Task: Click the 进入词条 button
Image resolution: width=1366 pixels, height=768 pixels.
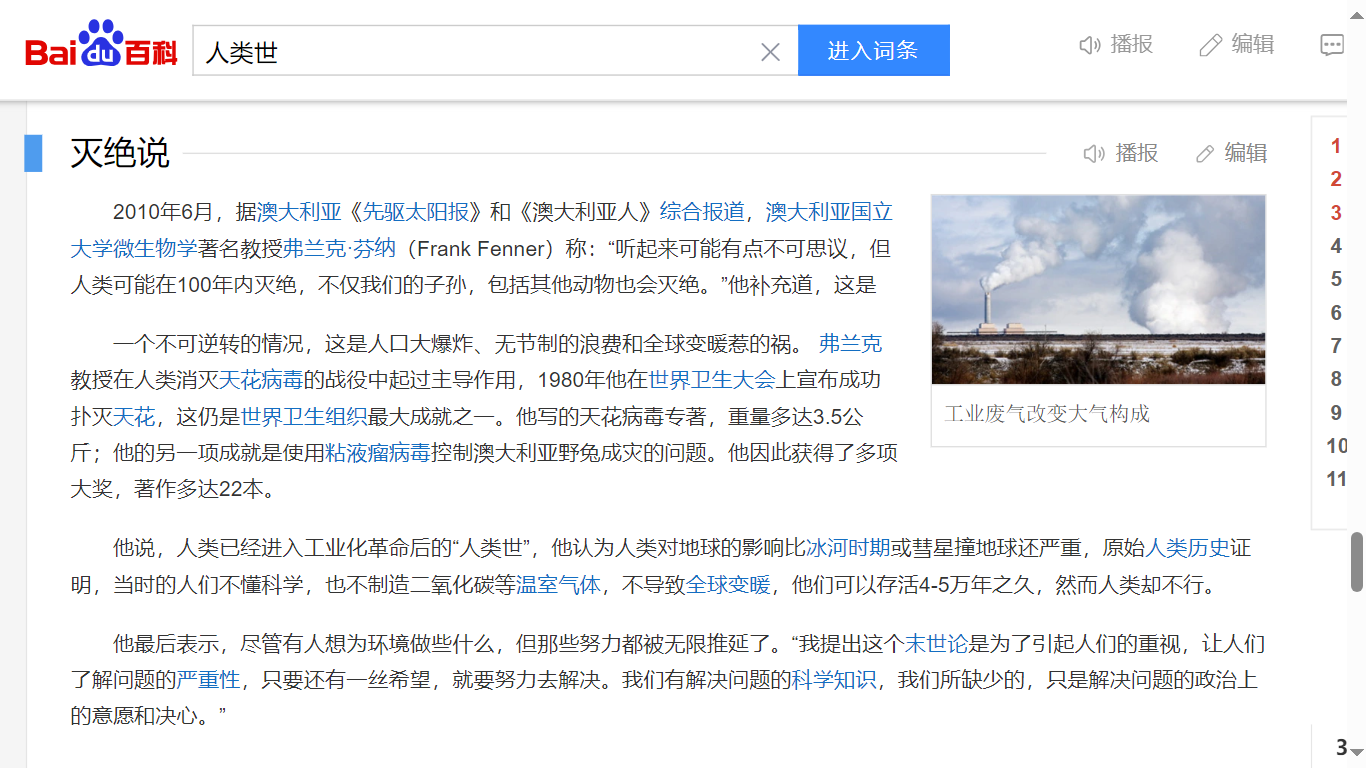Action: tap(873, 50)
